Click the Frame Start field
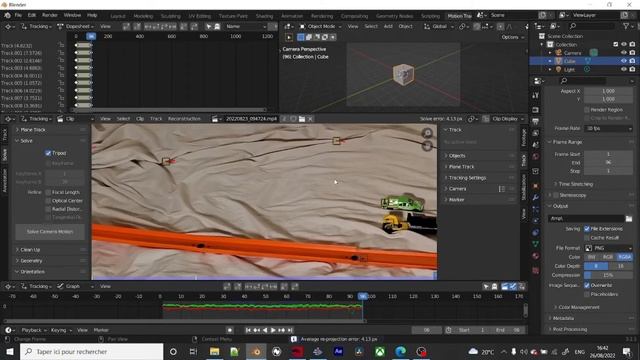Image resolution: width=640 pixels, height=360 pixels. 608,154
